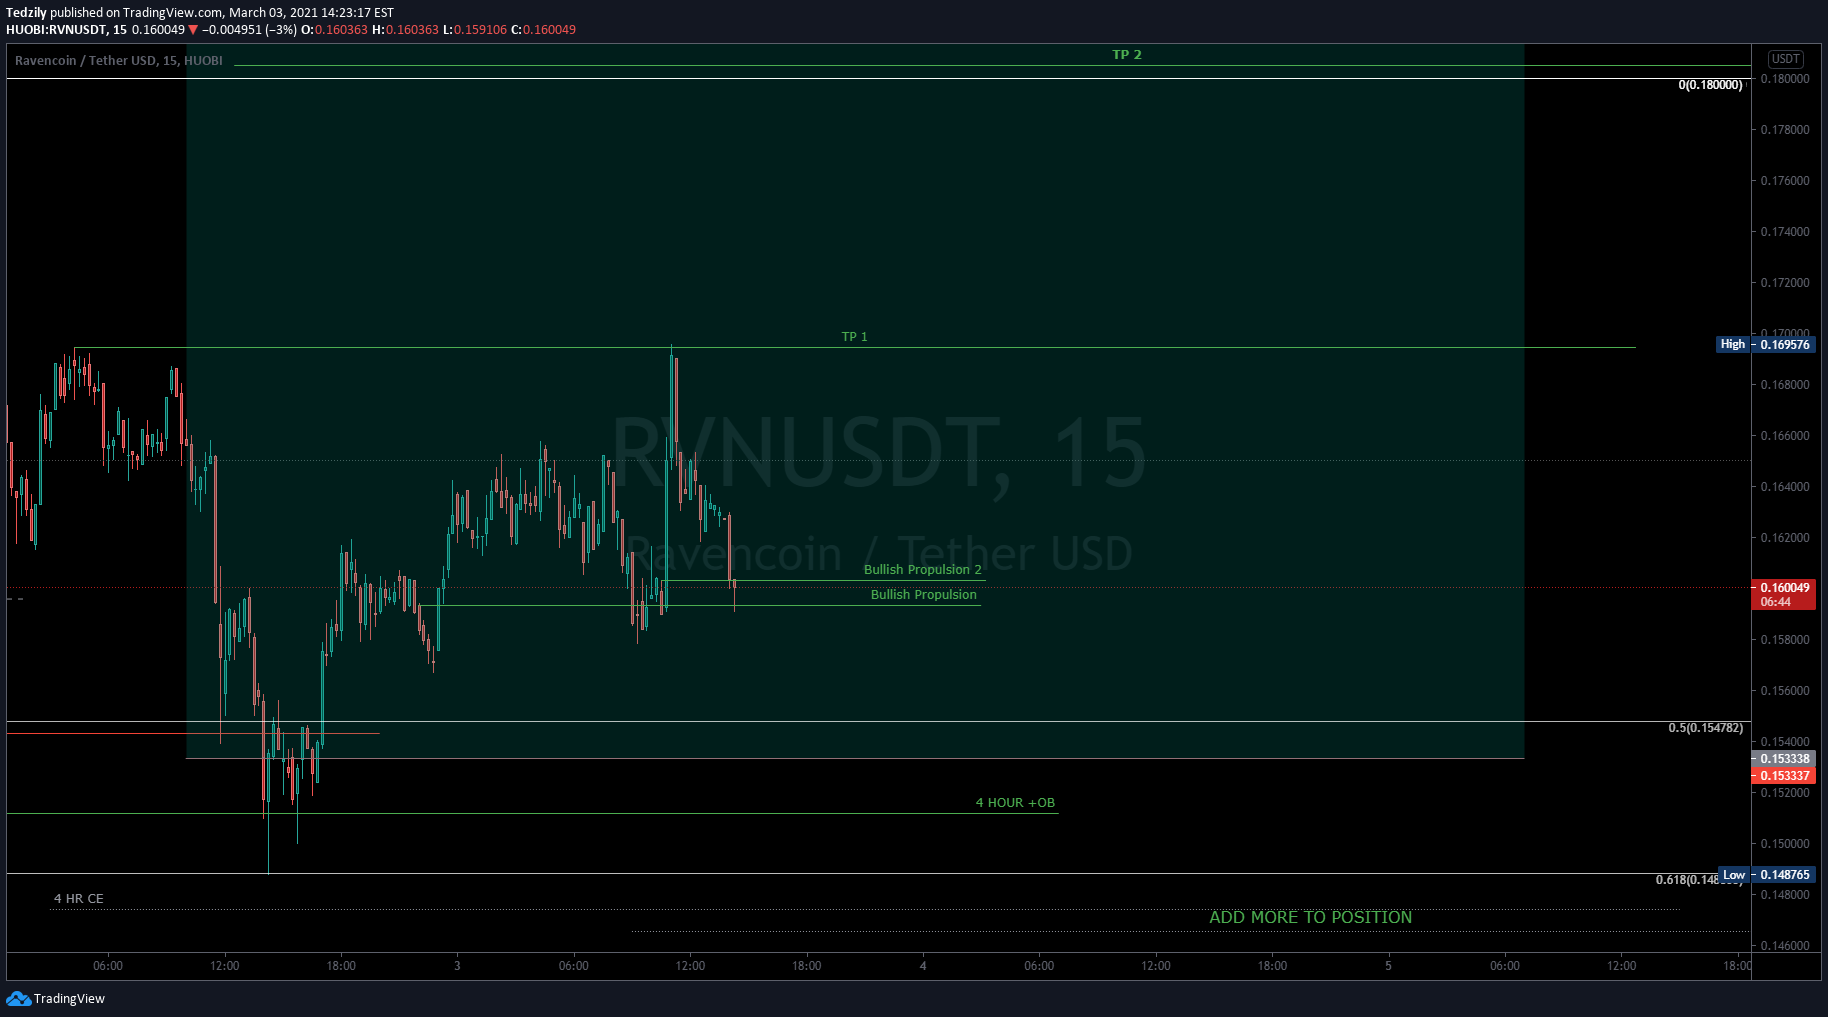Click the red down-triangle price change indicator

(193, 30)
